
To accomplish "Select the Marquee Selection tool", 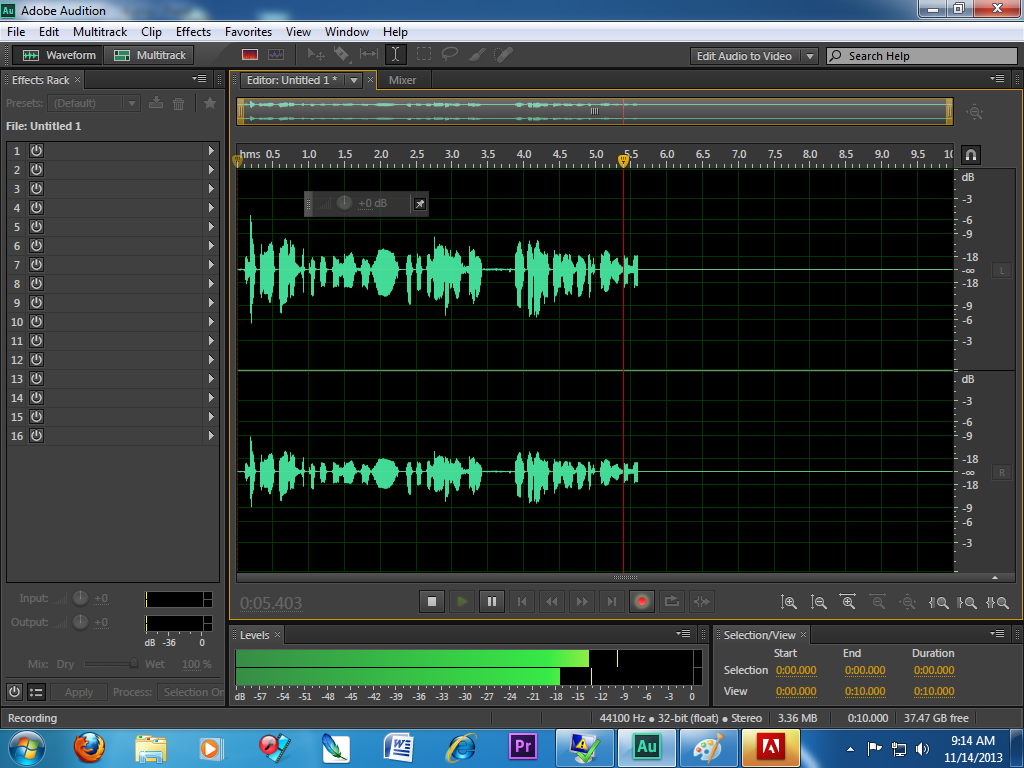I will click(424, 55).
